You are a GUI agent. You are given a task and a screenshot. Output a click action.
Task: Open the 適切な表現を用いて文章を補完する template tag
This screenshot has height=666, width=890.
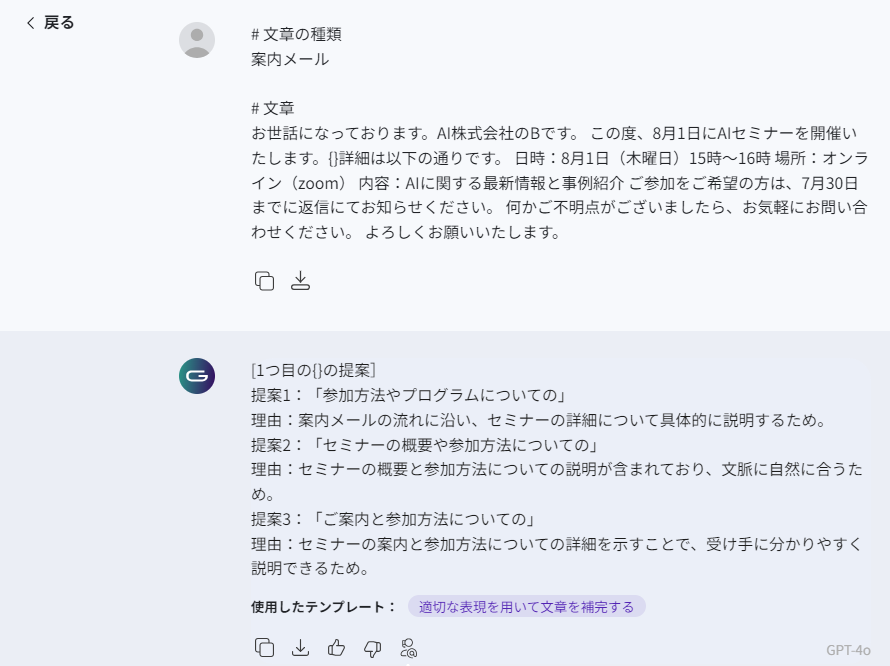(x=526, y=606)
